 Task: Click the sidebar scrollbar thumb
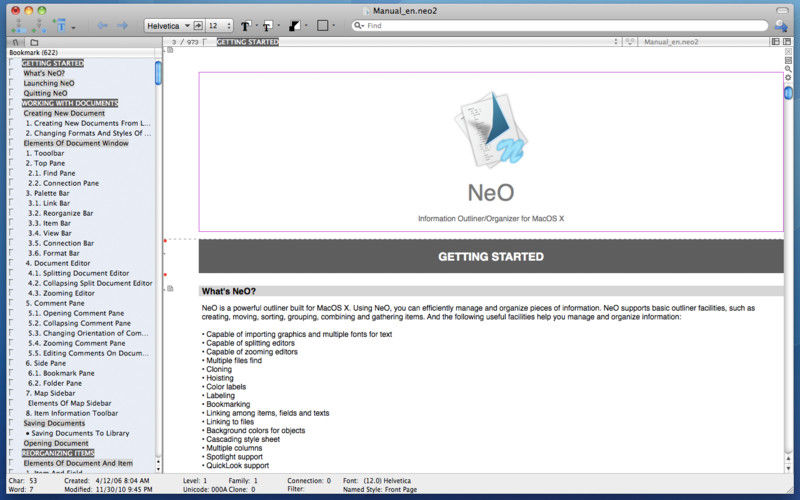(x=158, y=72)
